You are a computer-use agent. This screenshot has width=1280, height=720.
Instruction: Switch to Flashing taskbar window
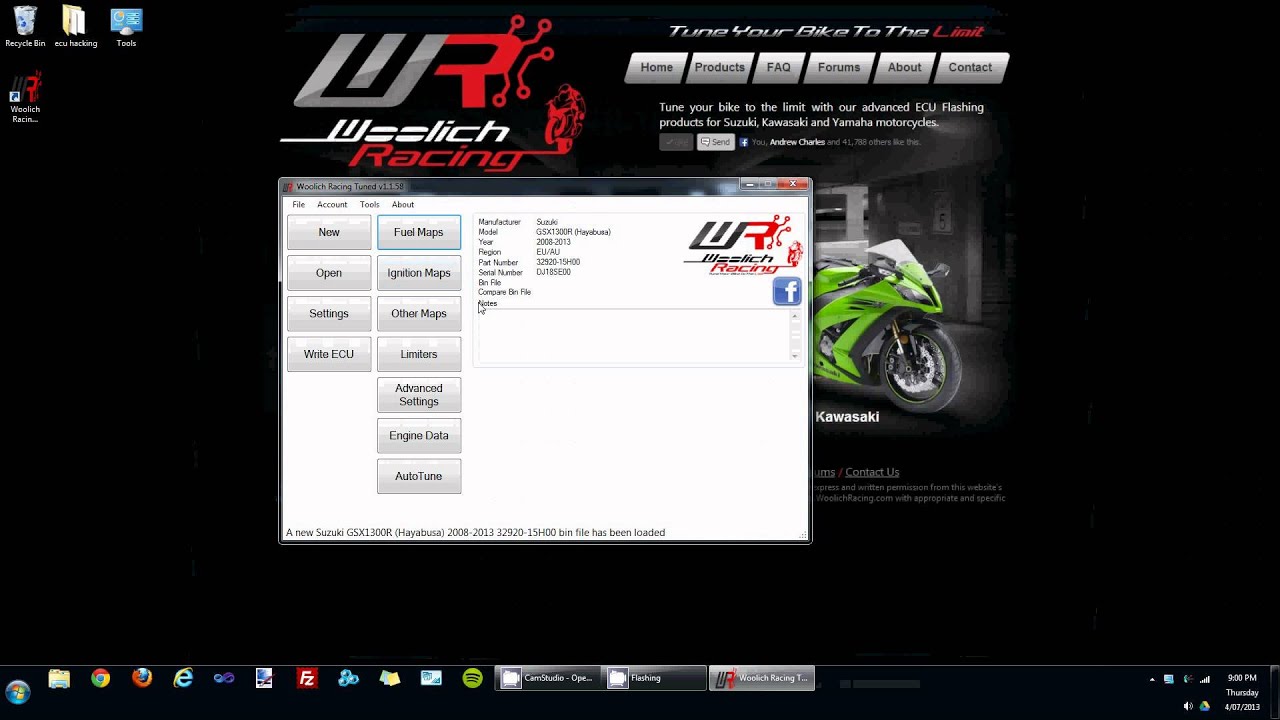point(655,678)
